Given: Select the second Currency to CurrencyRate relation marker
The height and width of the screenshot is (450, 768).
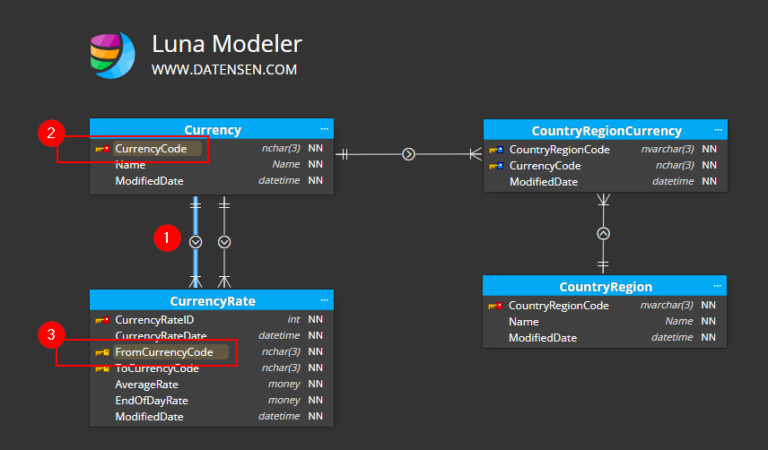Looking at the screenshot, I should coord(224,242).
